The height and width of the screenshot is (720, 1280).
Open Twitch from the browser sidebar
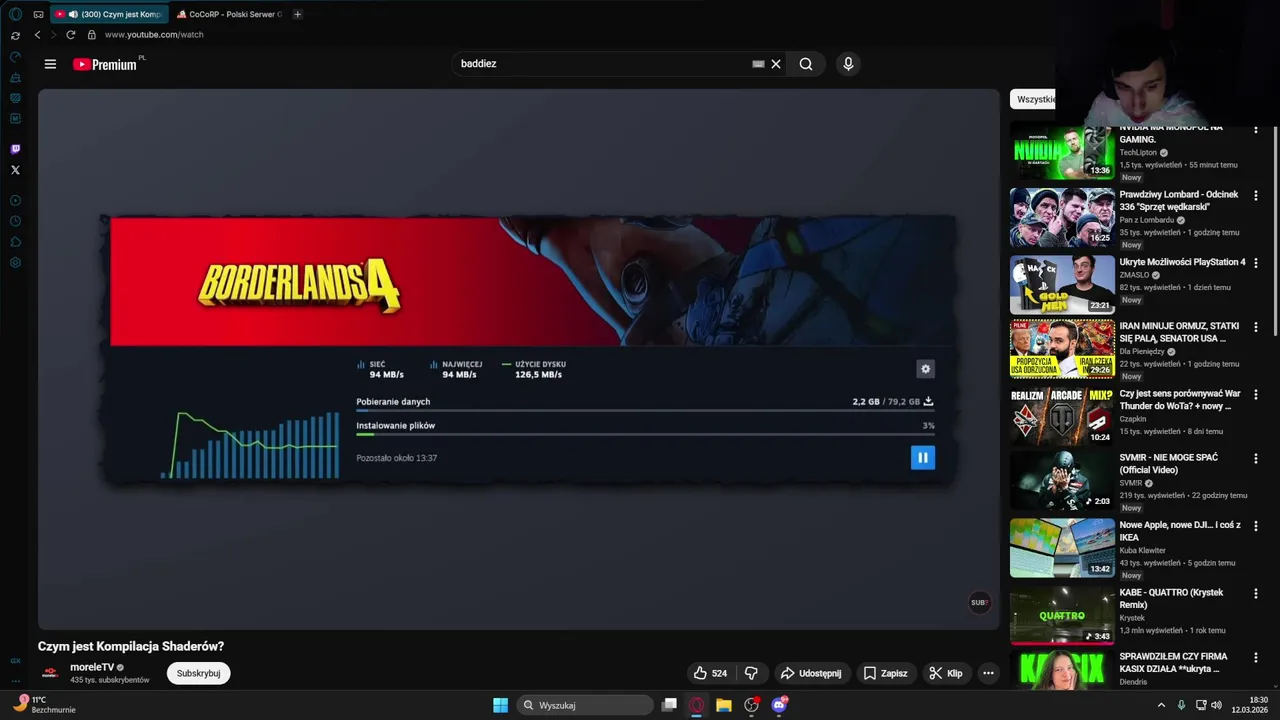tap(15, 149)
